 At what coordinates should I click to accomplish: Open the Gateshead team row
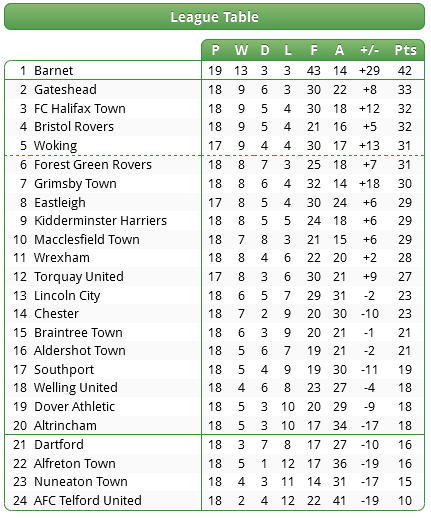[214, 90]
